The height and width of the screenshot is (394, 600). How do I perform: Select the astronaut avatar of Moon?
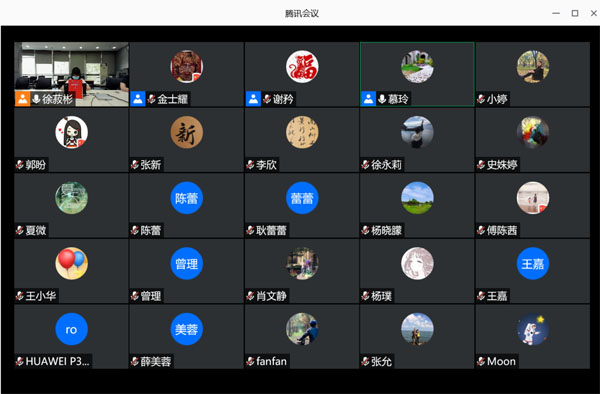tap(533, 329)
